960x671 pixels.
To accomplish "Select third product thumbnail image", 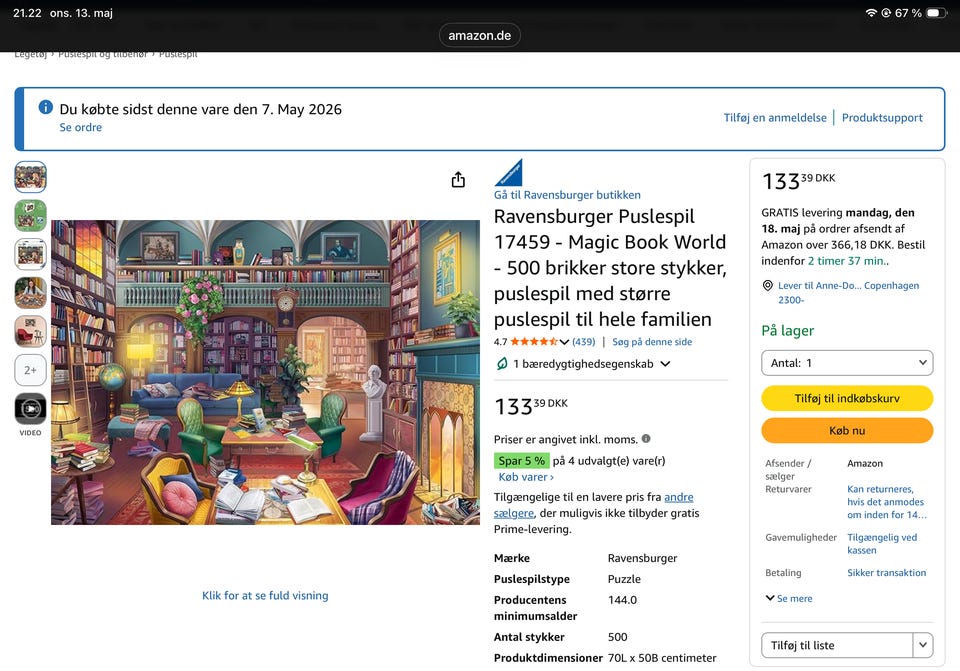I will coord(31,254).
